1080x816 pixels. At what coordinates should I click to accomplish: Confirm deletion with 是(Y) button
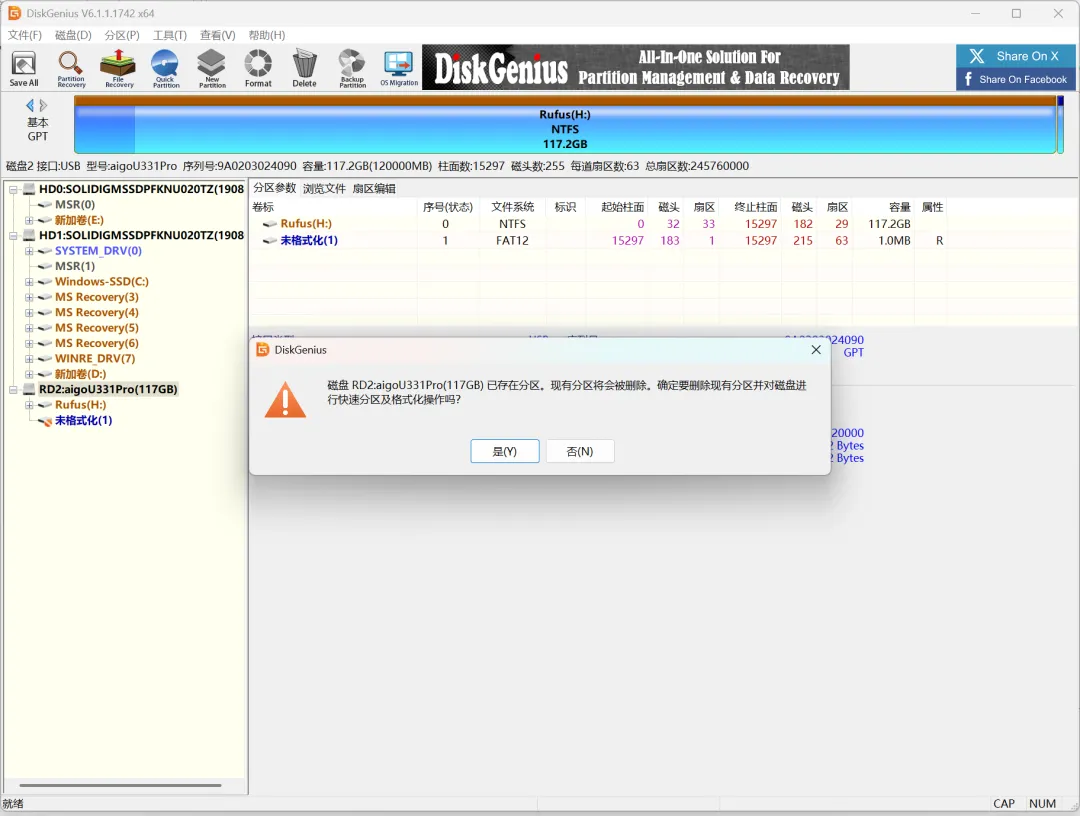(505, 451)
